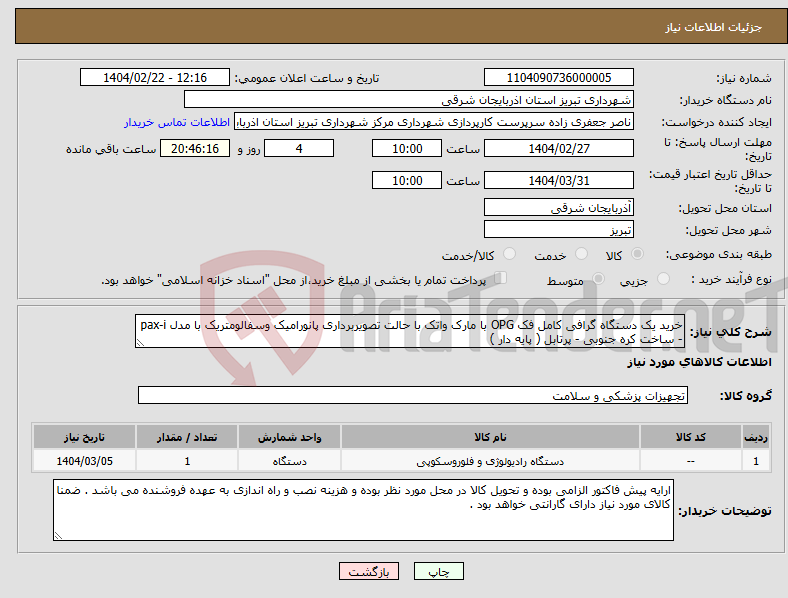Click the cell دستگاه رادیولوژی و فلوروسکوپی
Image resolution: width=788 pixels, height=598 pixels.
tap(490, 461)
